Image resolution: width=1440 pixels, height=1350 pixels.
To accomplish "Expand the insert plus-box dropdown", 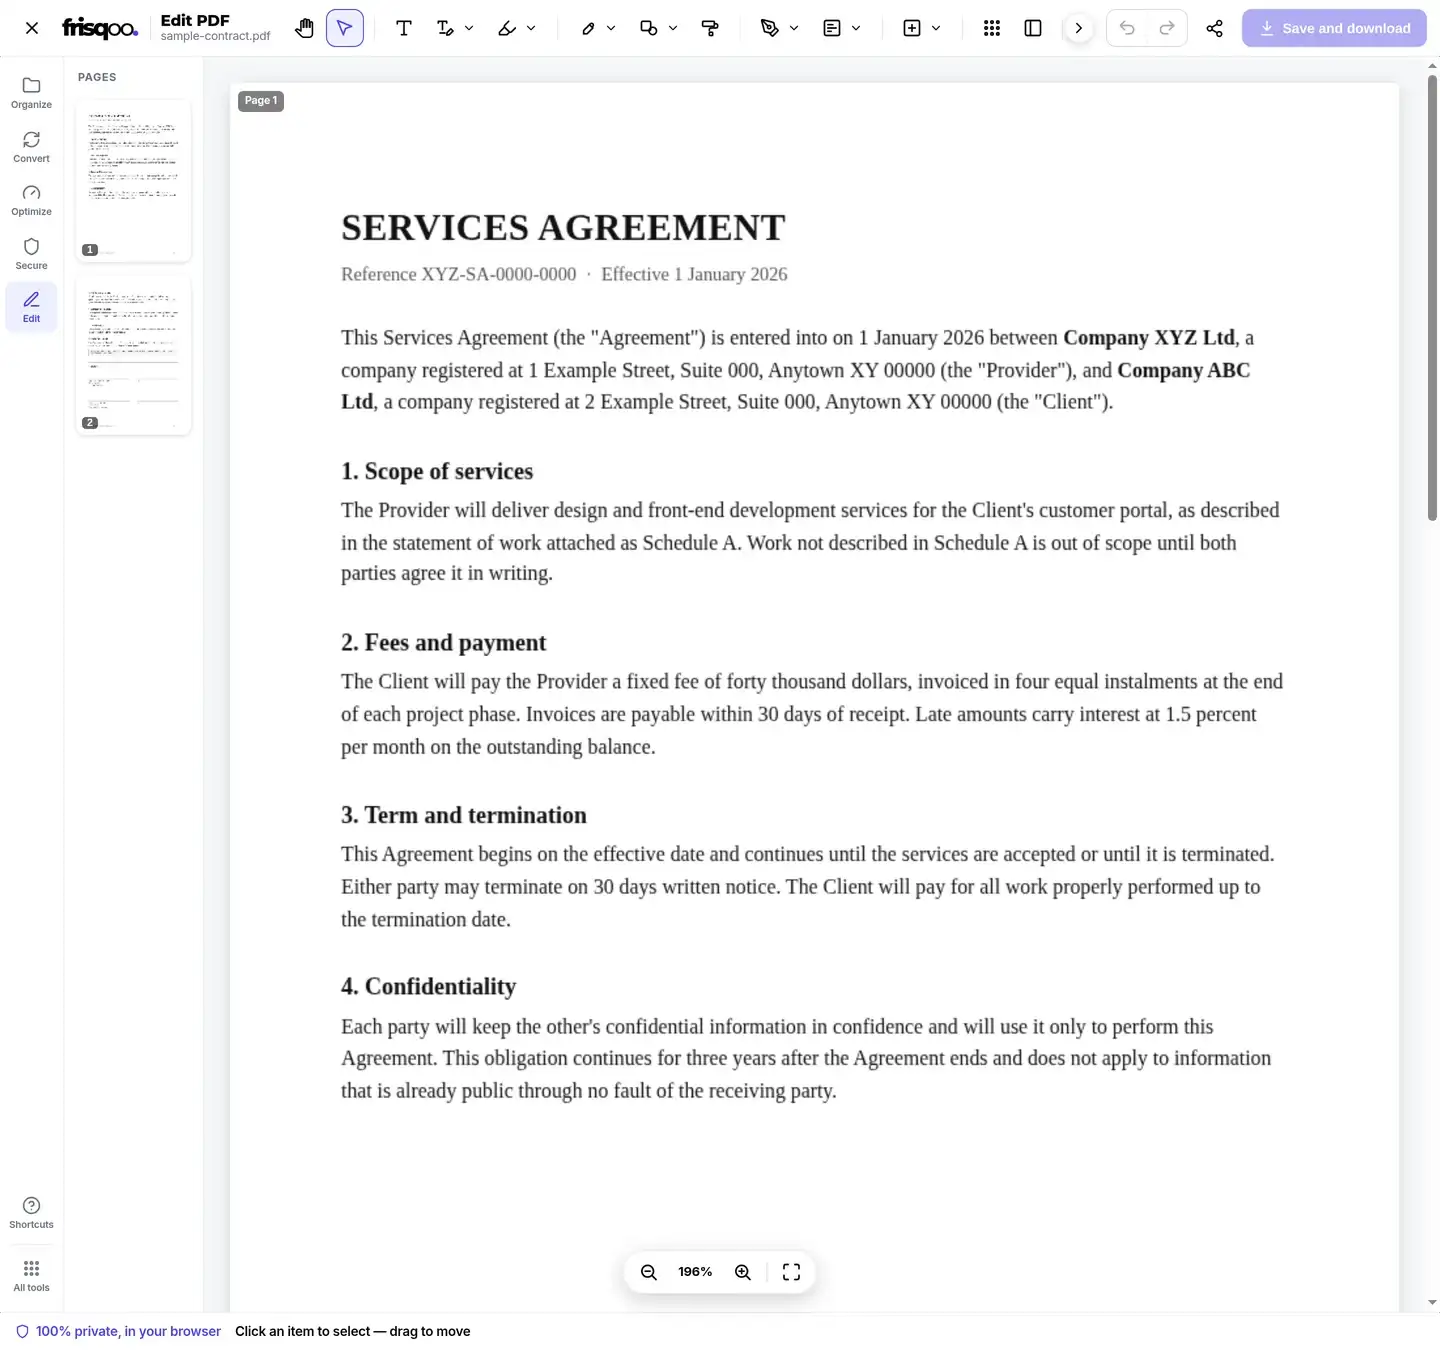I will tap(936, 28).
